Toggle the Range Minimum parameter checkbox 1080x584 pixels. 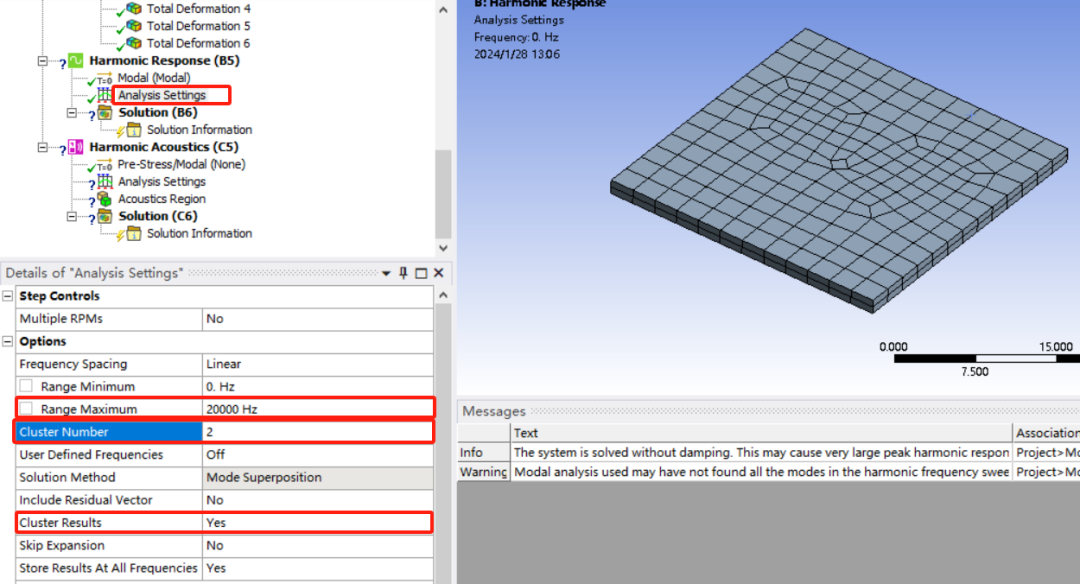(x=26, y=386)
